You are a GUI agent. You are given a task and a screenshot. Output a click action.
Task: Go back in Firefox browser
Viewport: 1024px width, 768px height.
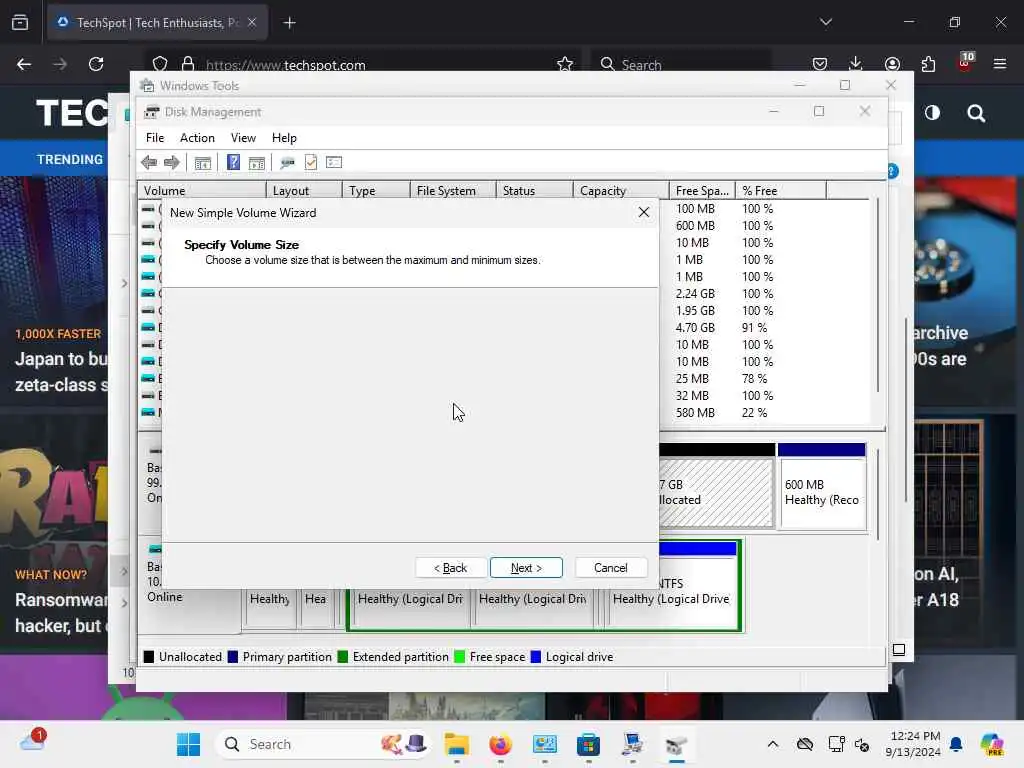(24, 64)
